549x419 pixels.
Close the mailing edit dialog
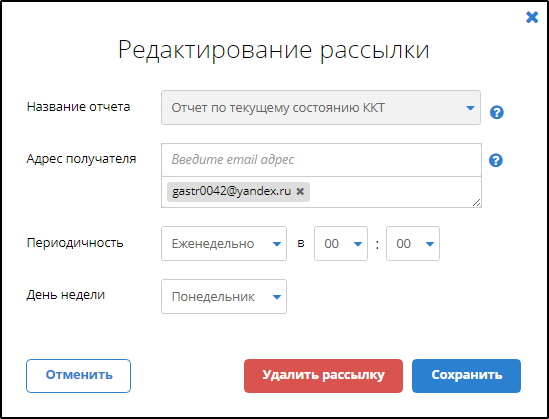click(532, 17)
